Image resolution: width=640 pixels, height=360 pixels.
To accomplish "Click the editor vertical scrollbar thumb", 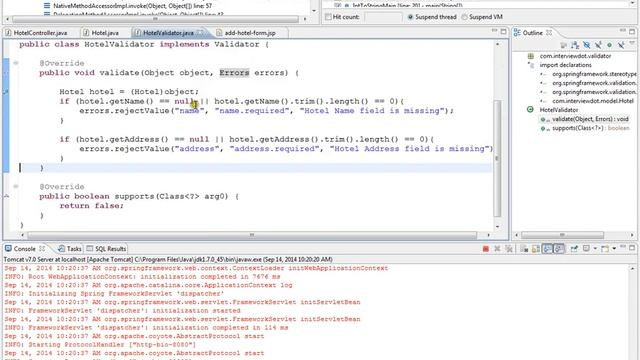I will [497, 158].
